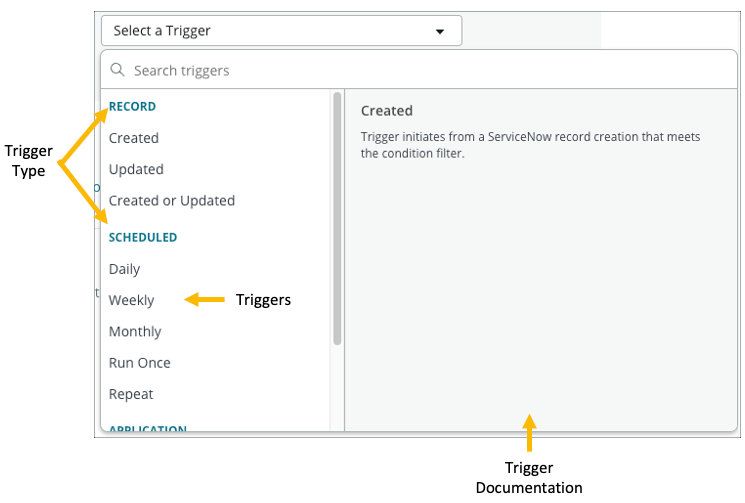Click the Select a Trigger label text
Image resolution: width=745 pixels, height=503 pixels.
162,31
